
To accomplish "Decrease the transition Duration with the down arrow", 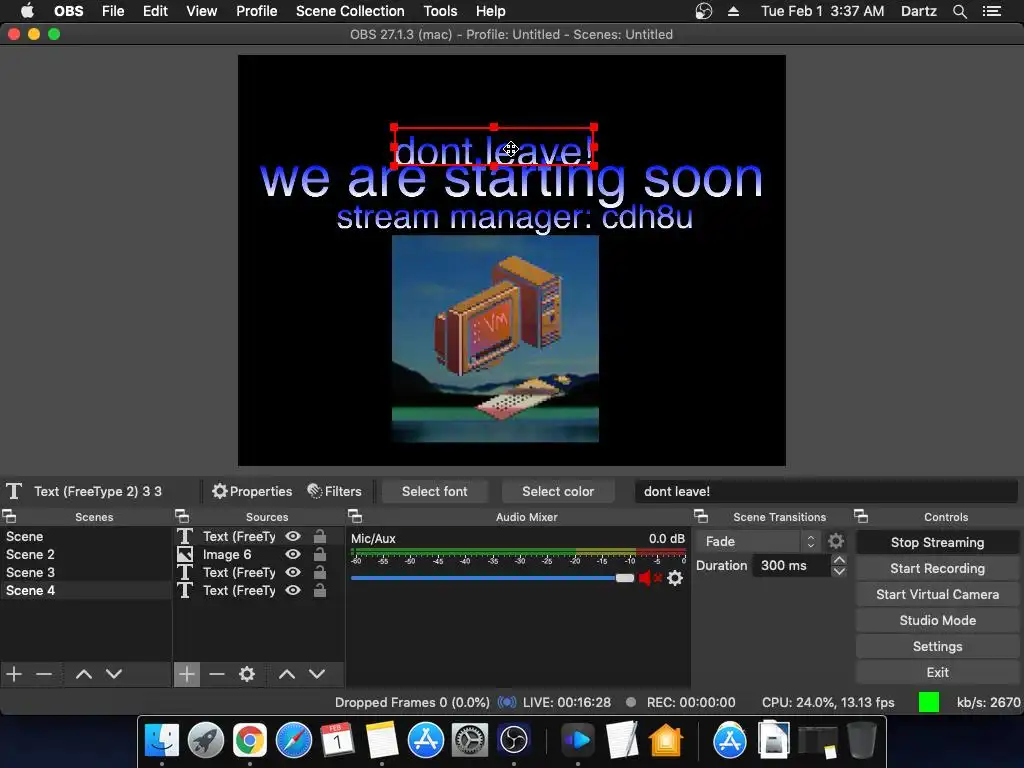I will coord(839,571).
